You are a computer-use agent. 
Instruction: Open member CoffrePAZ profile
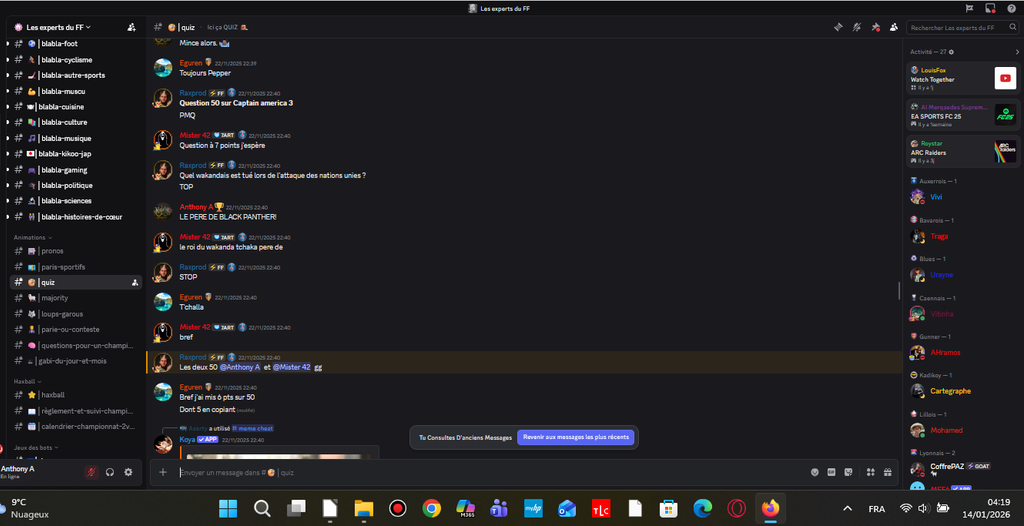point(963,468)
